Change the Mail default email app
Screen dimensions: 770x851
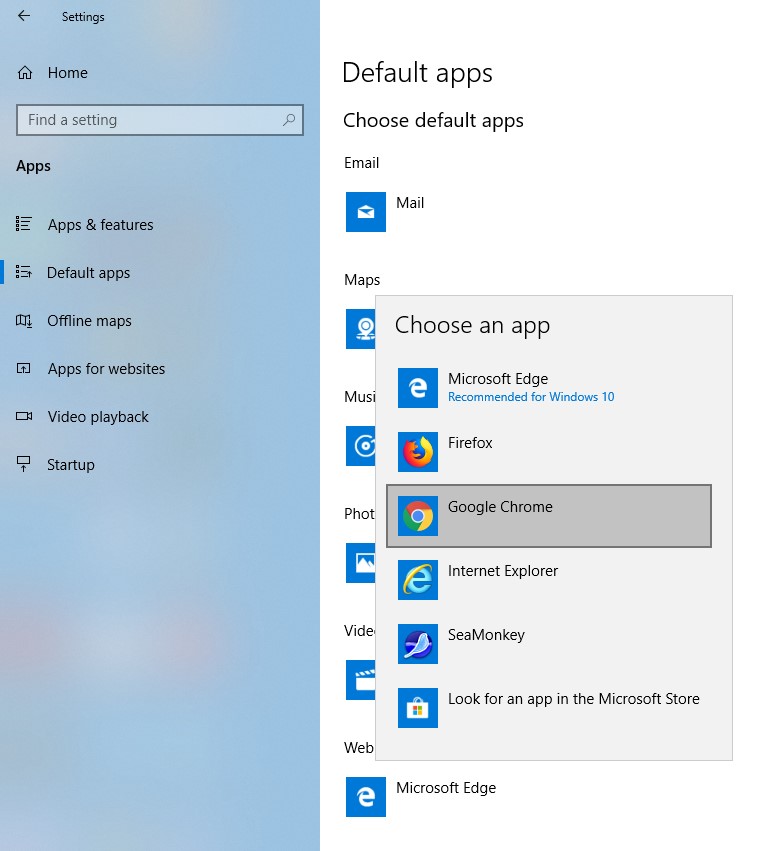pyautogui.click(x=410, y=203)
